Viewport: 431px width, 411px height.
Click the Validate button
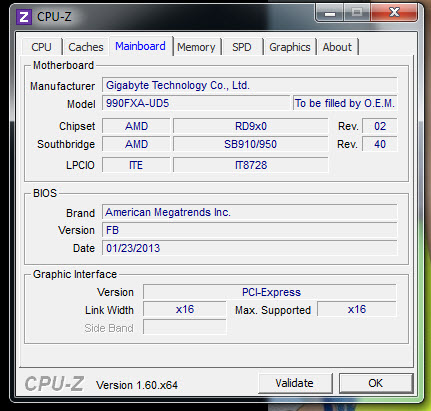click(295, 383)
